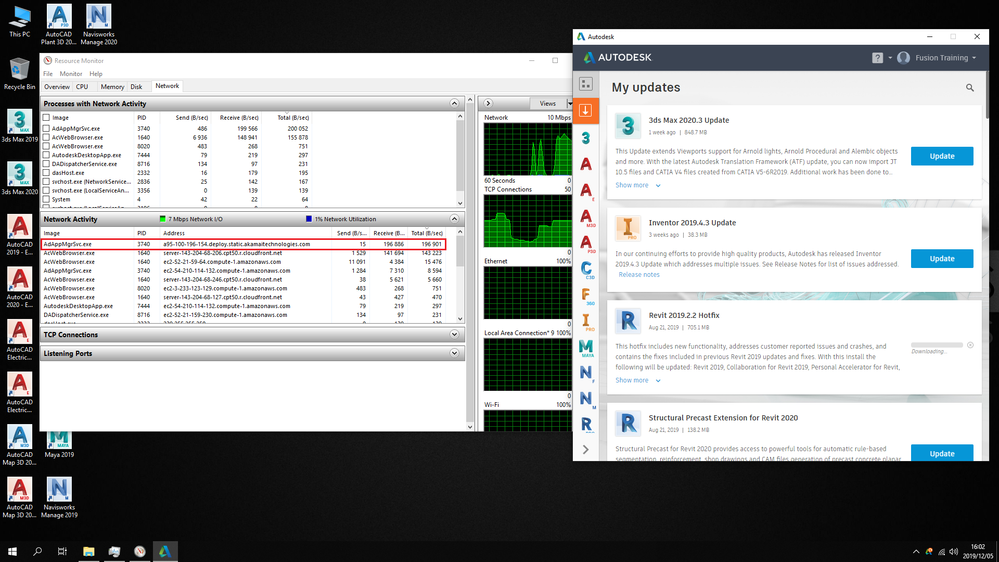Image resolution: width=999 pixels, height=562 pixels.
Task: Check the System process checkbox
Action: point(46,199)
